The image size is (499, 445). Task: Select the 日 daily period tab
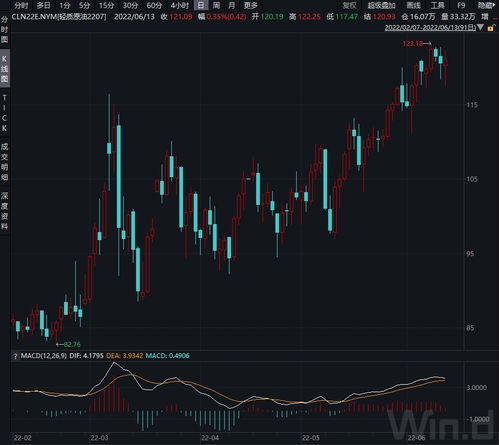click(201, 5)
